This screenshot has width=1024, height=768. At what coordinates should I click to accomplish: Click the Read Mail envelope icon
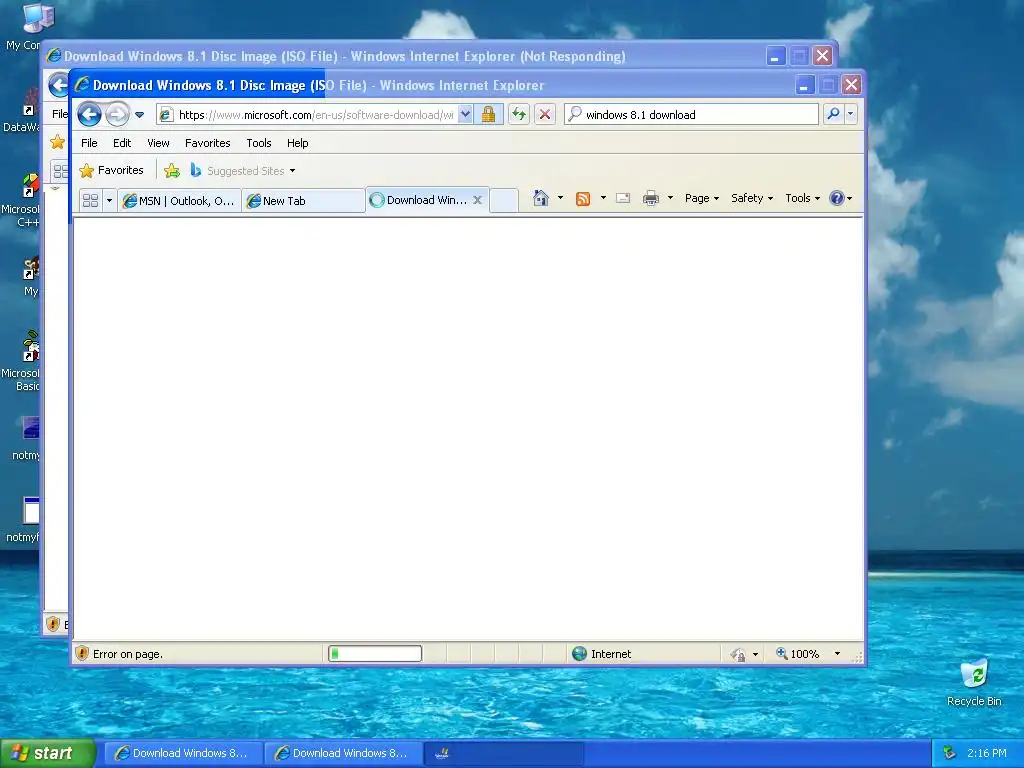pos(623,198)
